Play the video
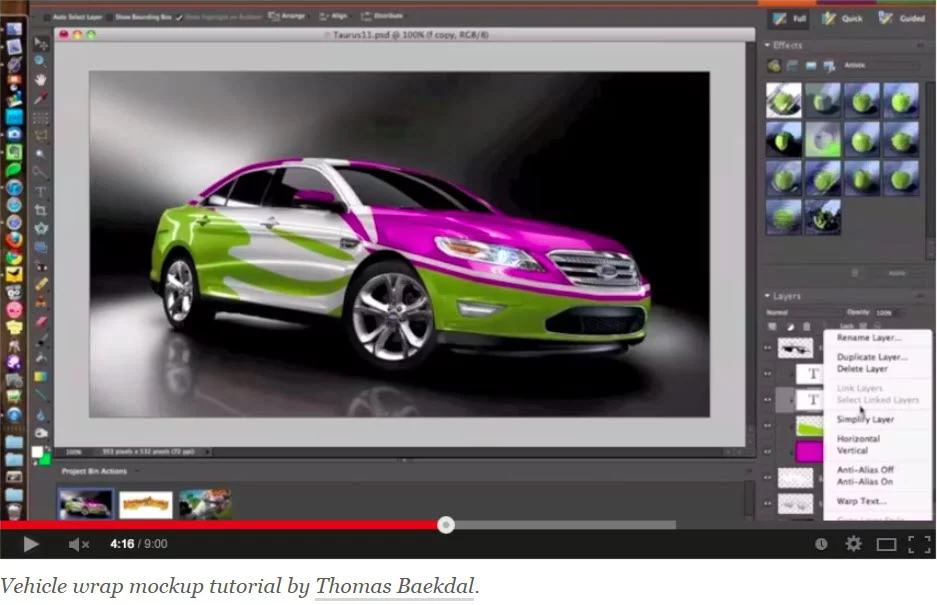Viewport: 937px width, 605px height. [30, 544]
